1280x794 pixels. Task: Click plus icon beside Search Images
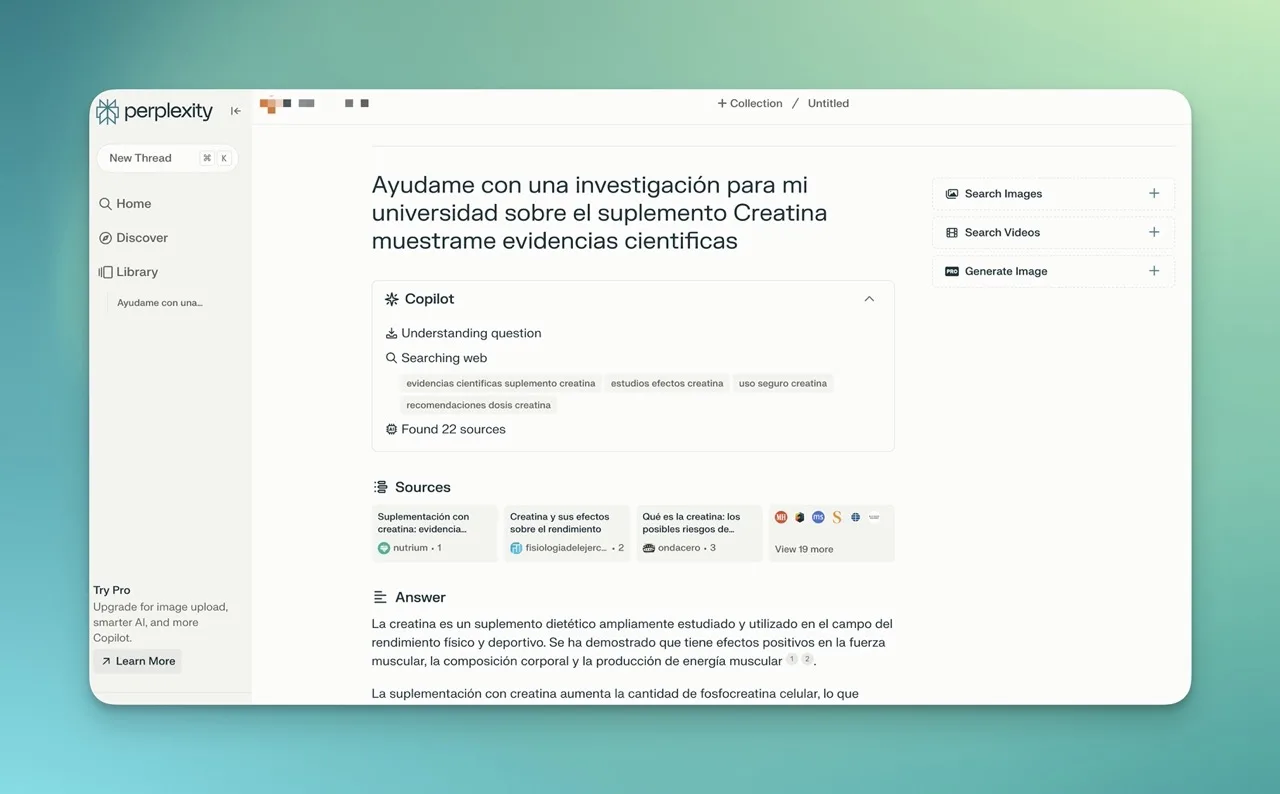tap(1154, 194)
